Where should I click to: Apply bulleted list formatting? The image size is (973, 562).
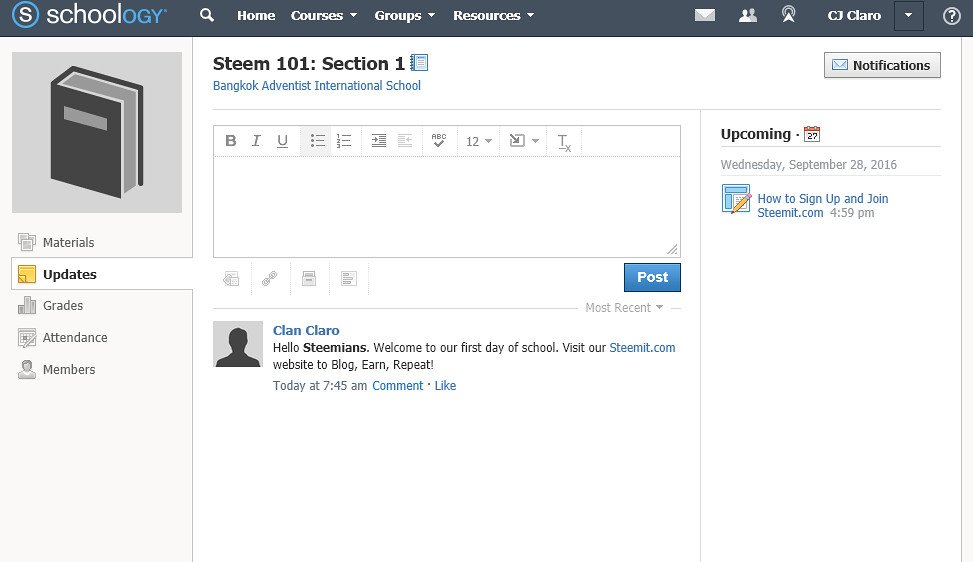point(317,141)
